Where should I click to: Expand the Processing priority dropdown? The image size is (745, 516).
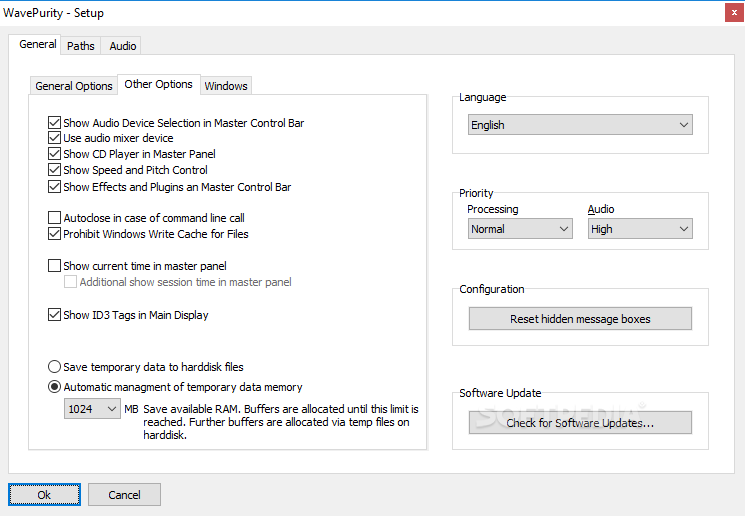(520, 229)
